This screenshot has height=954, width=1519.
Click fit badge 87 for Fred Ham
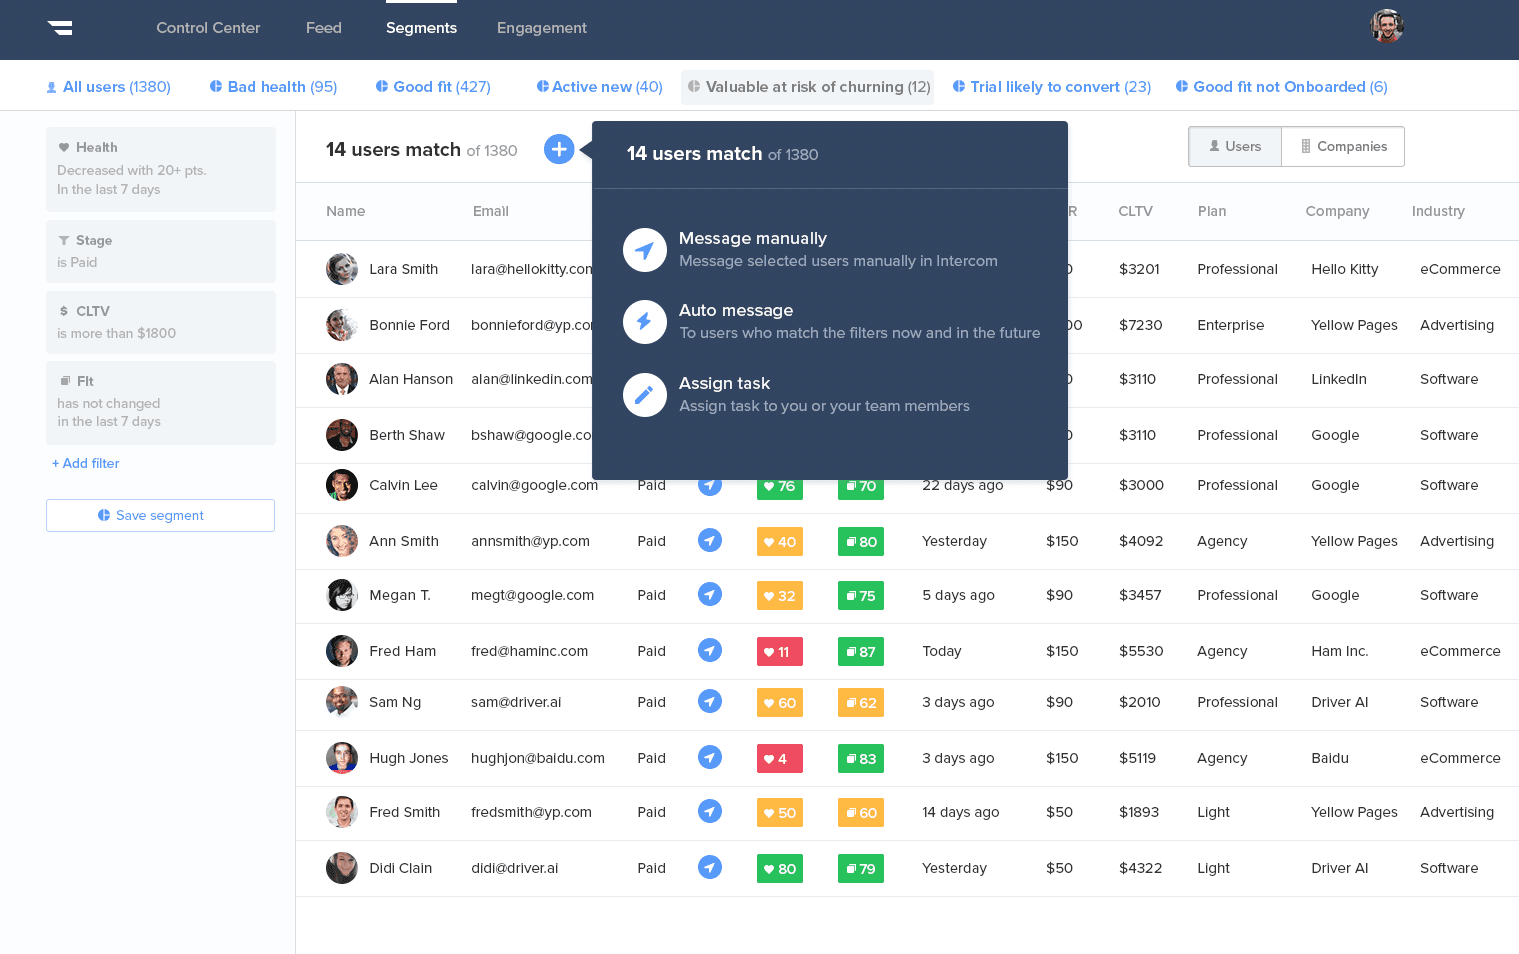[x=861, y=652]
